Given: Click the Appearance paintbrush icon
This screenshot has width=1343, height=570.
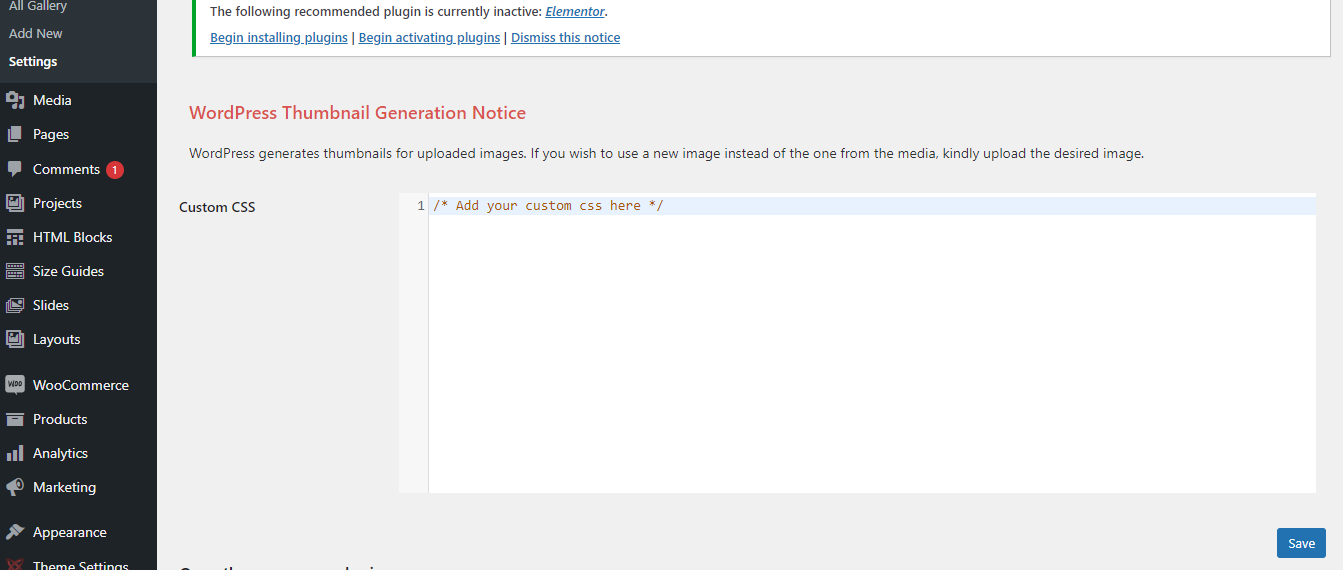Looking at the screenshot, I should click(x=15, y=532).
